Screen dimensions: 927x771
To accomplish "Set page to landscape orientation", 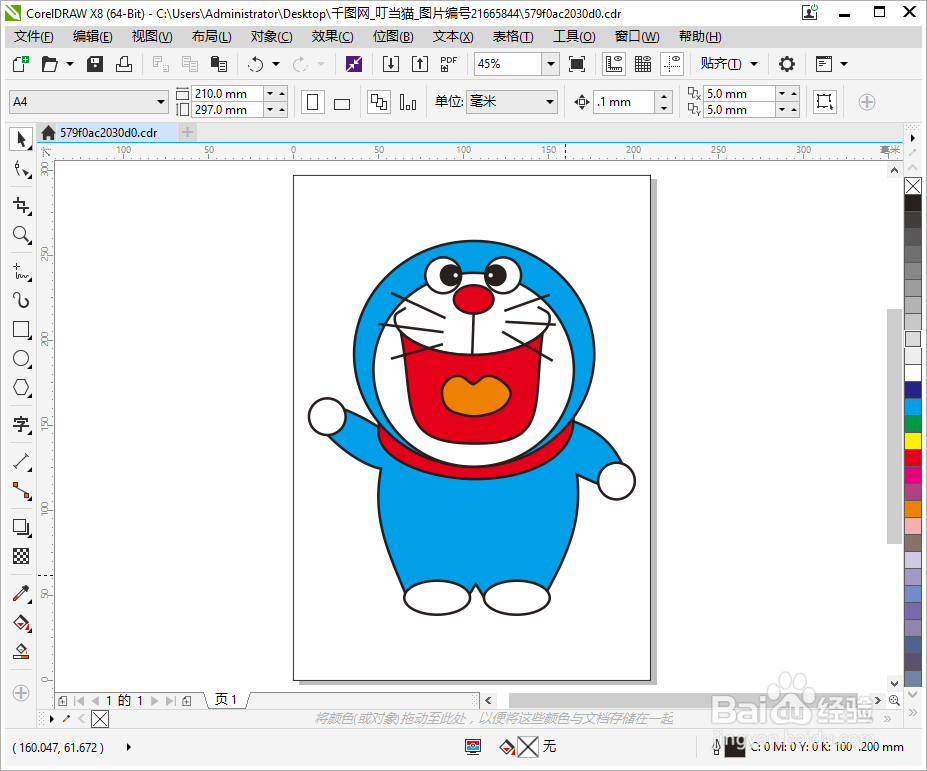I will pyautogui.click(x=342, y=102).
